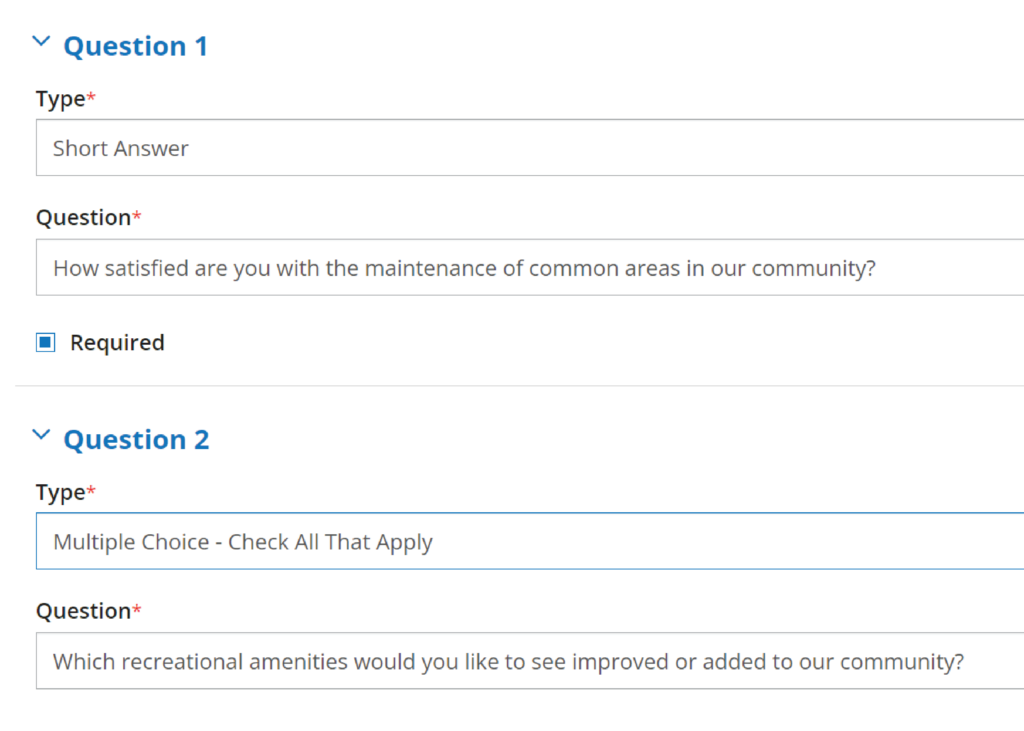Click the Question 1 text field
1024x731 pixels.
(530, 267)
